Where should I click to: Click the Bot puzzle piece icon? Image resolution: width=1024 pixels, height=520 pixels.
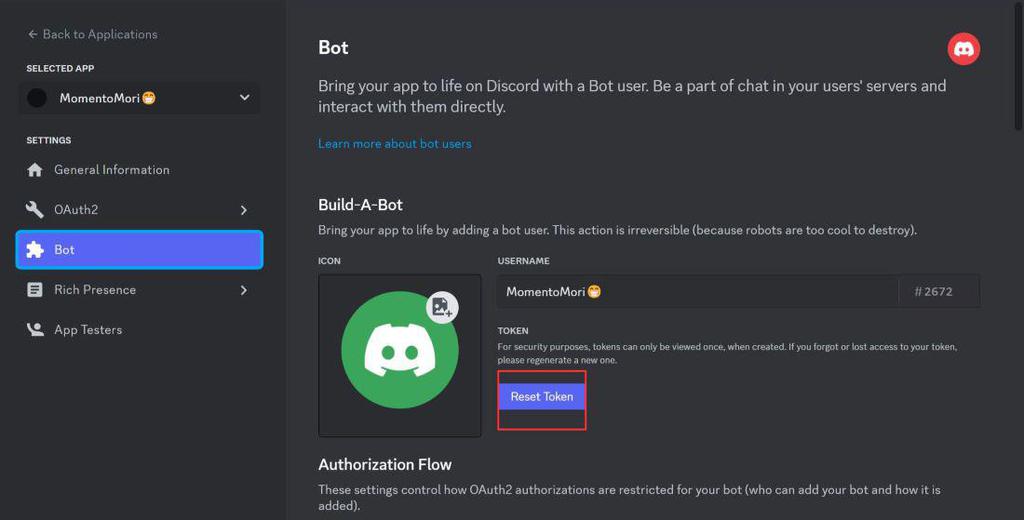[x=35, y=250]
